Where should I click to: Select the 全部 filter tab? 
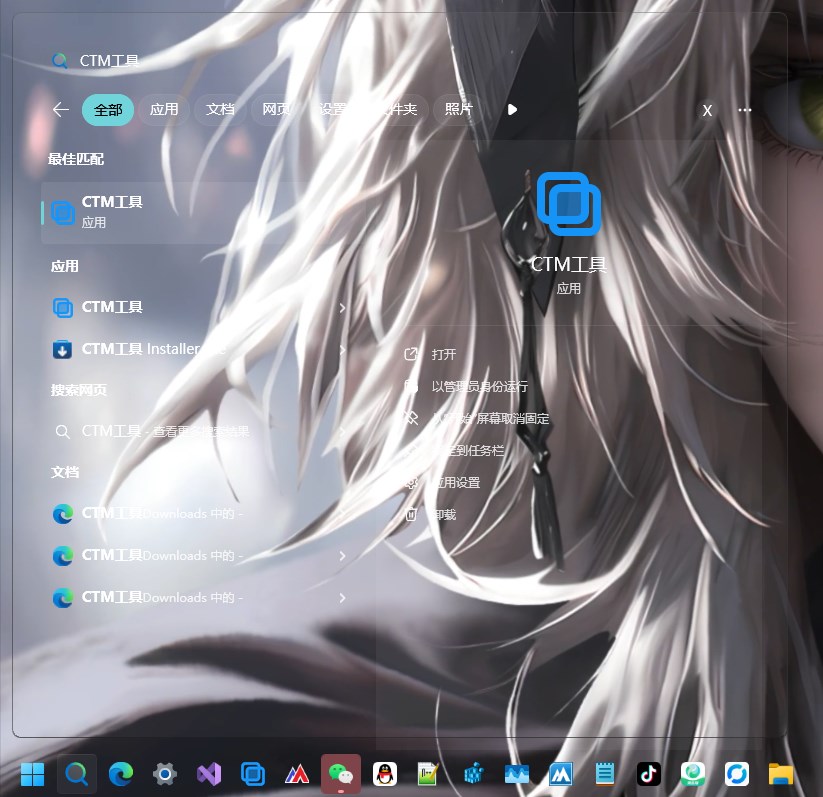(108, 110)
